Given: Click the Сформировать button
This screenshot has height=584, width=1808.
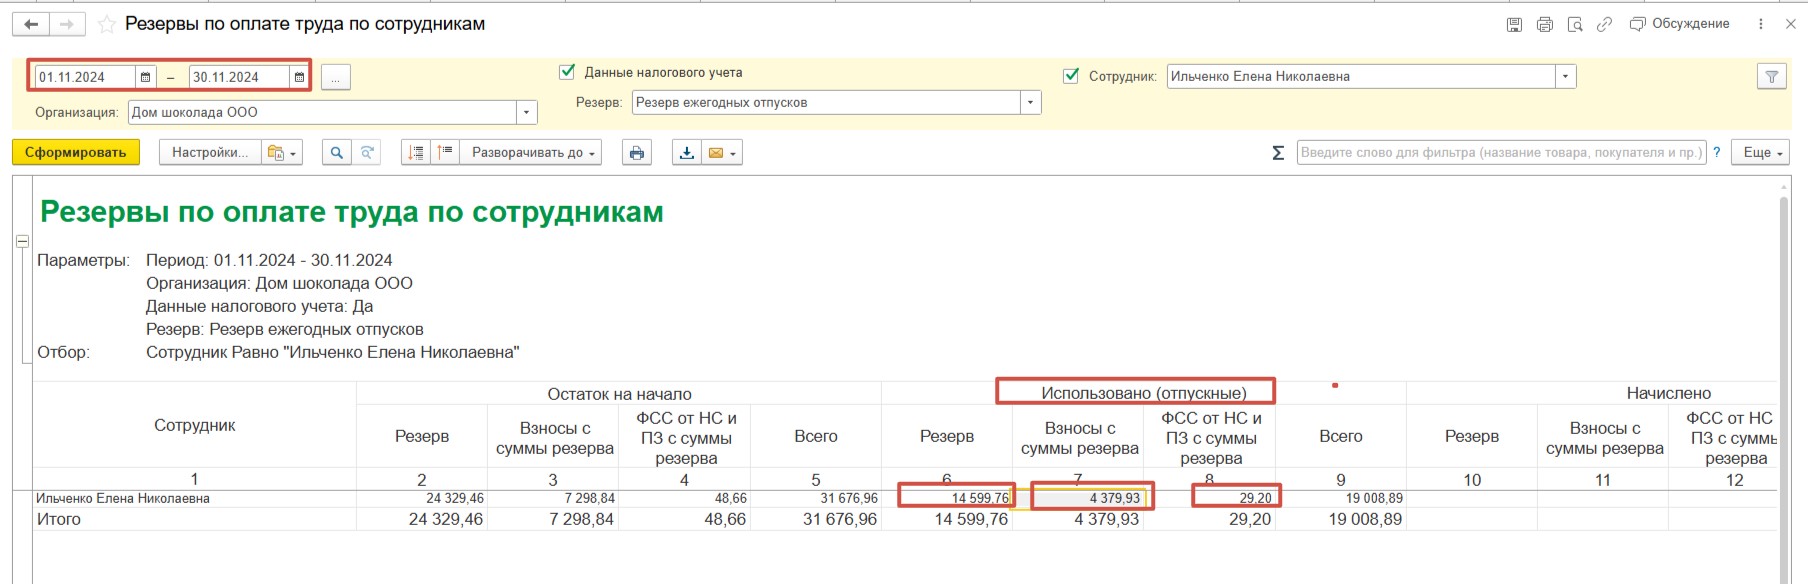Looking at the screenshot, I should tap(76, 153).
